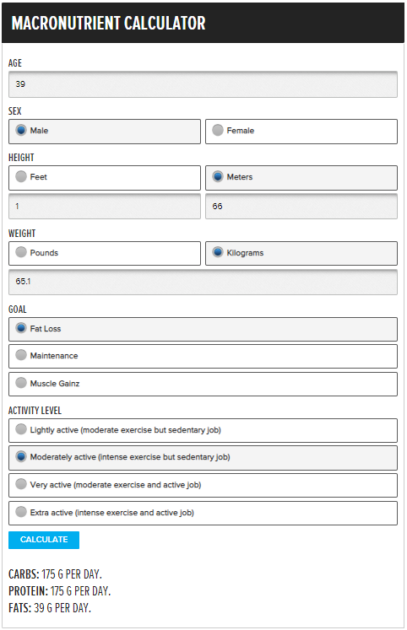Select the Muscle Gainz goal

click(x=203, y=384)
